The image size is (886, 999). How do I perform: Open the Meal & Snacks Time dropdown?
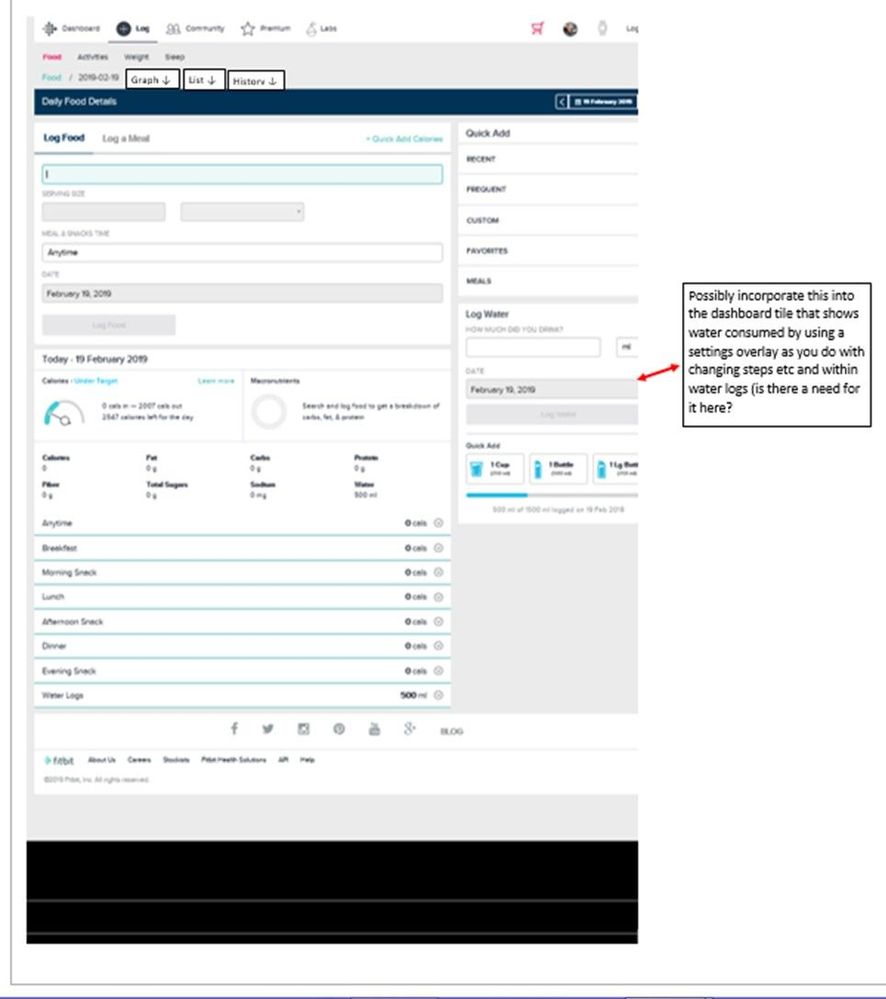point(242,253)
